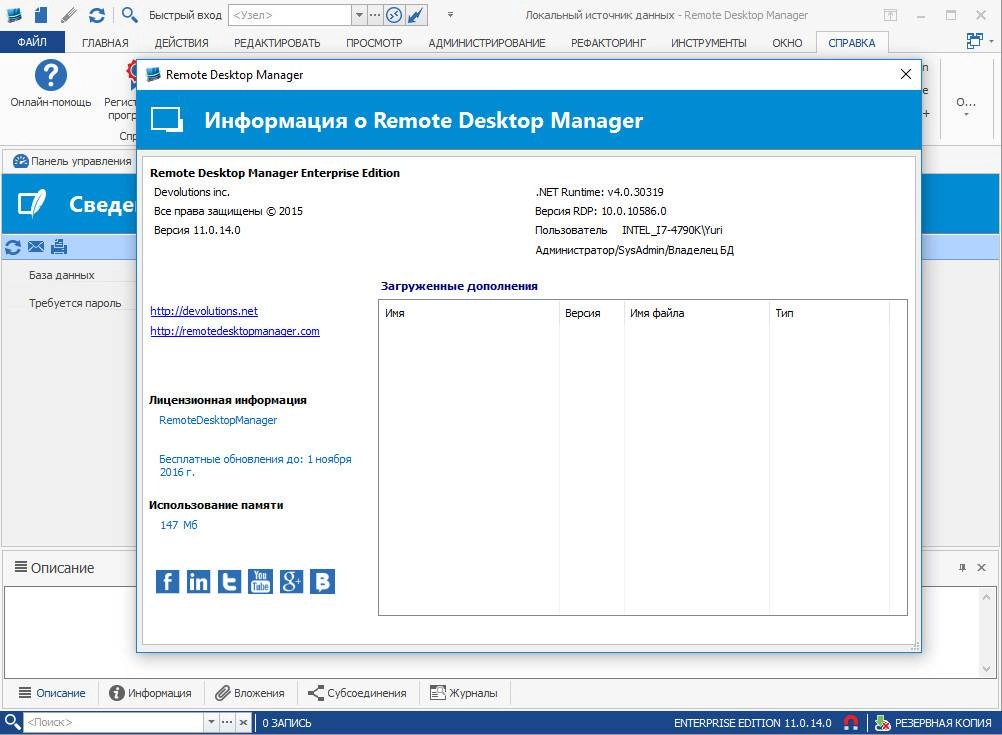Click the dialog resize grip corner
The image size is (1002, 735).
point(916,647)
